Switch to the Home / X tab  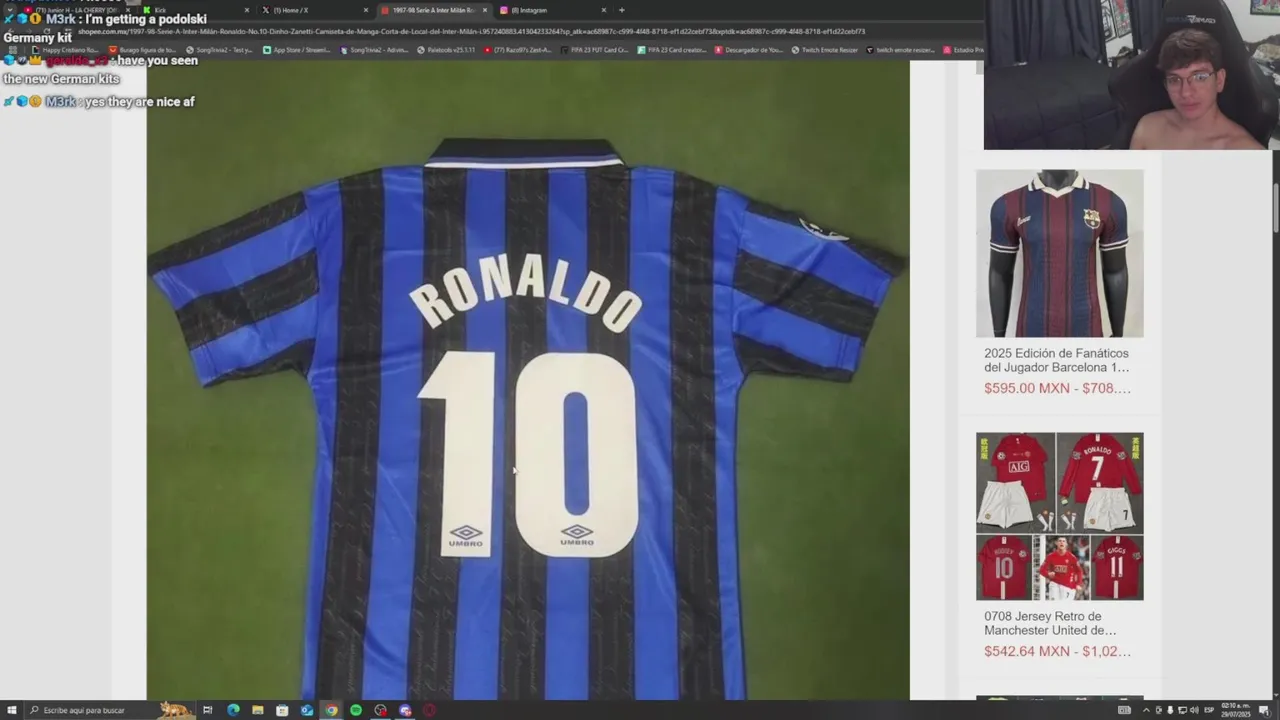(x=314, y=10)
